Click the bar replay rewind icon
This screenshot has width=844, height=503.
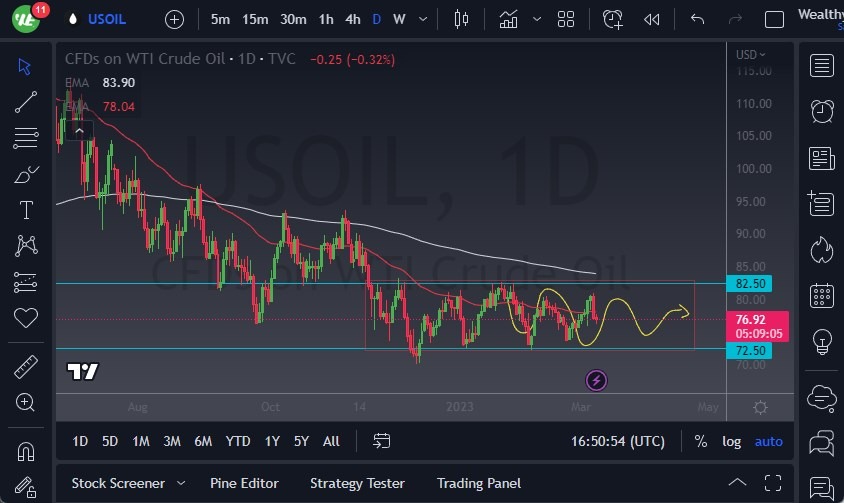(x=652, y=19)
